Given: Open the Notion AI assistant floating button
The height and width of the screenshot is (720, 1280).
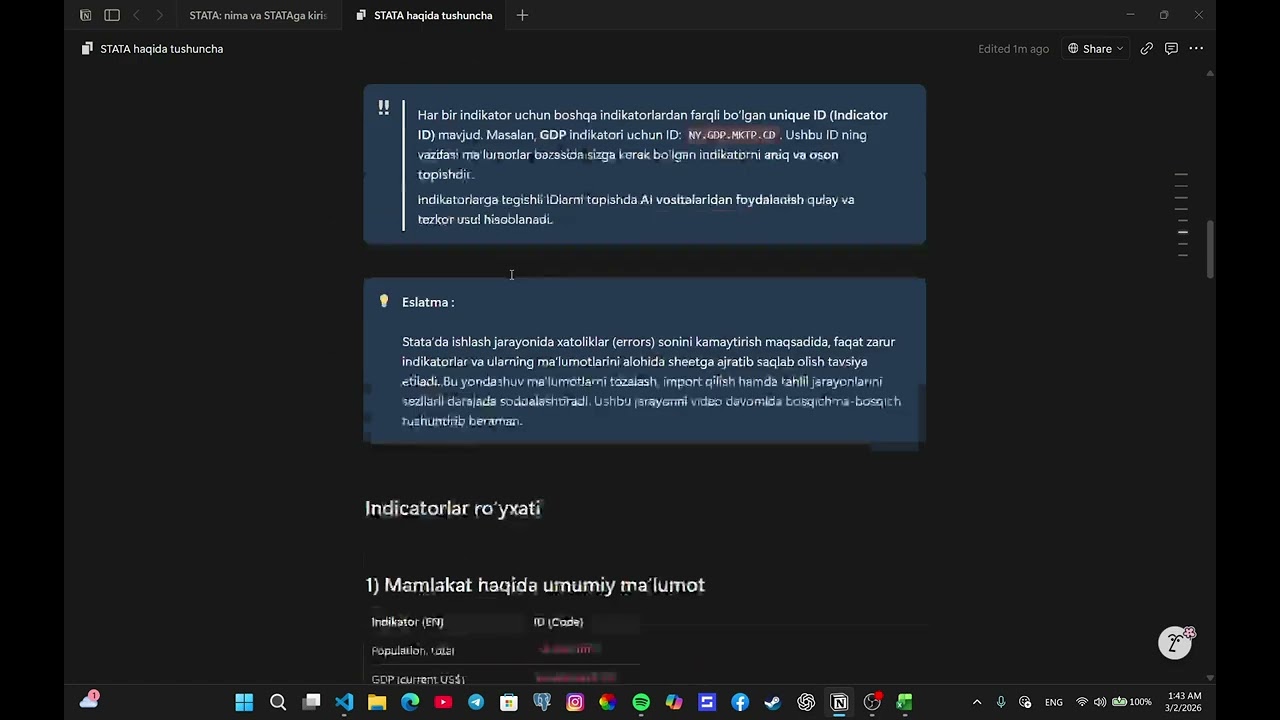Looking at the screenshot, I should [1175, 642].
